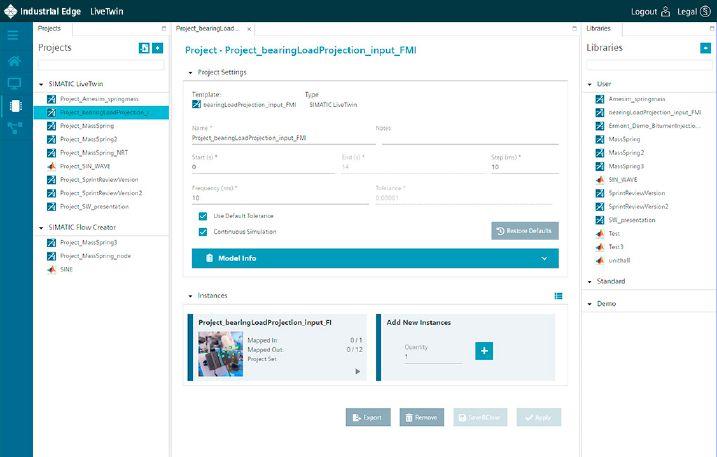This screenshot has height=457, width=717.
Task: Click the import project icon in Projects
Action: [144, 48]
